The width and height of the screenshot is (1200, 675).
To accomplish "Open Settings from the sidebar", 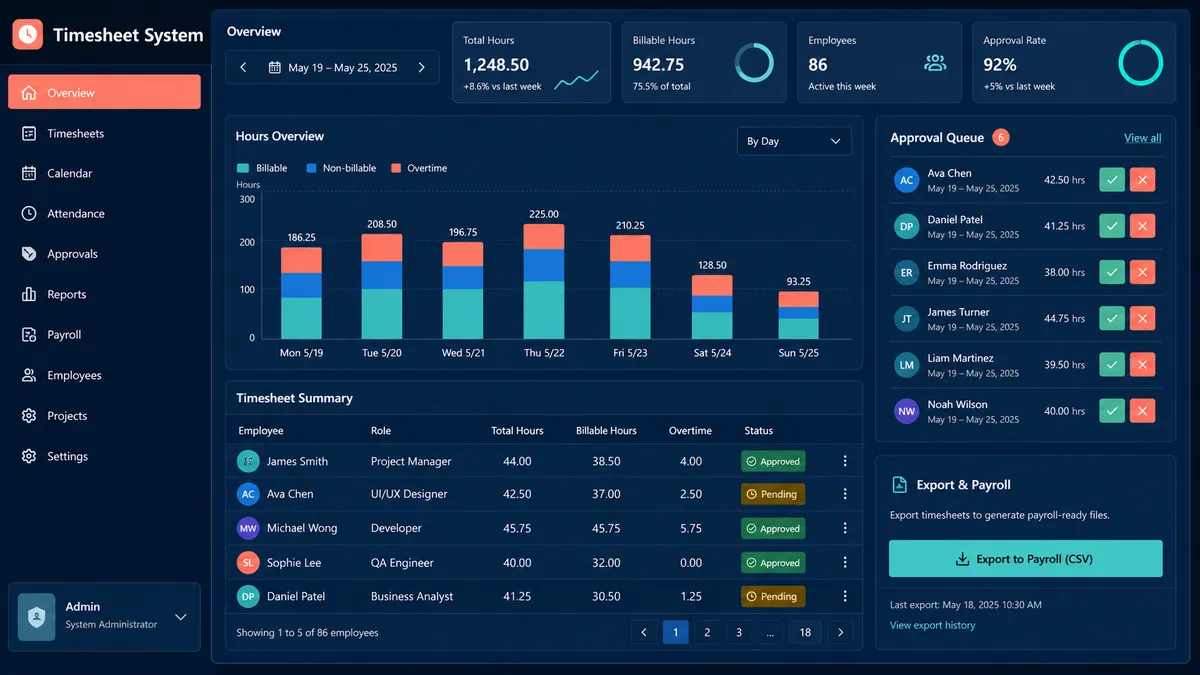I will point(104,456).
